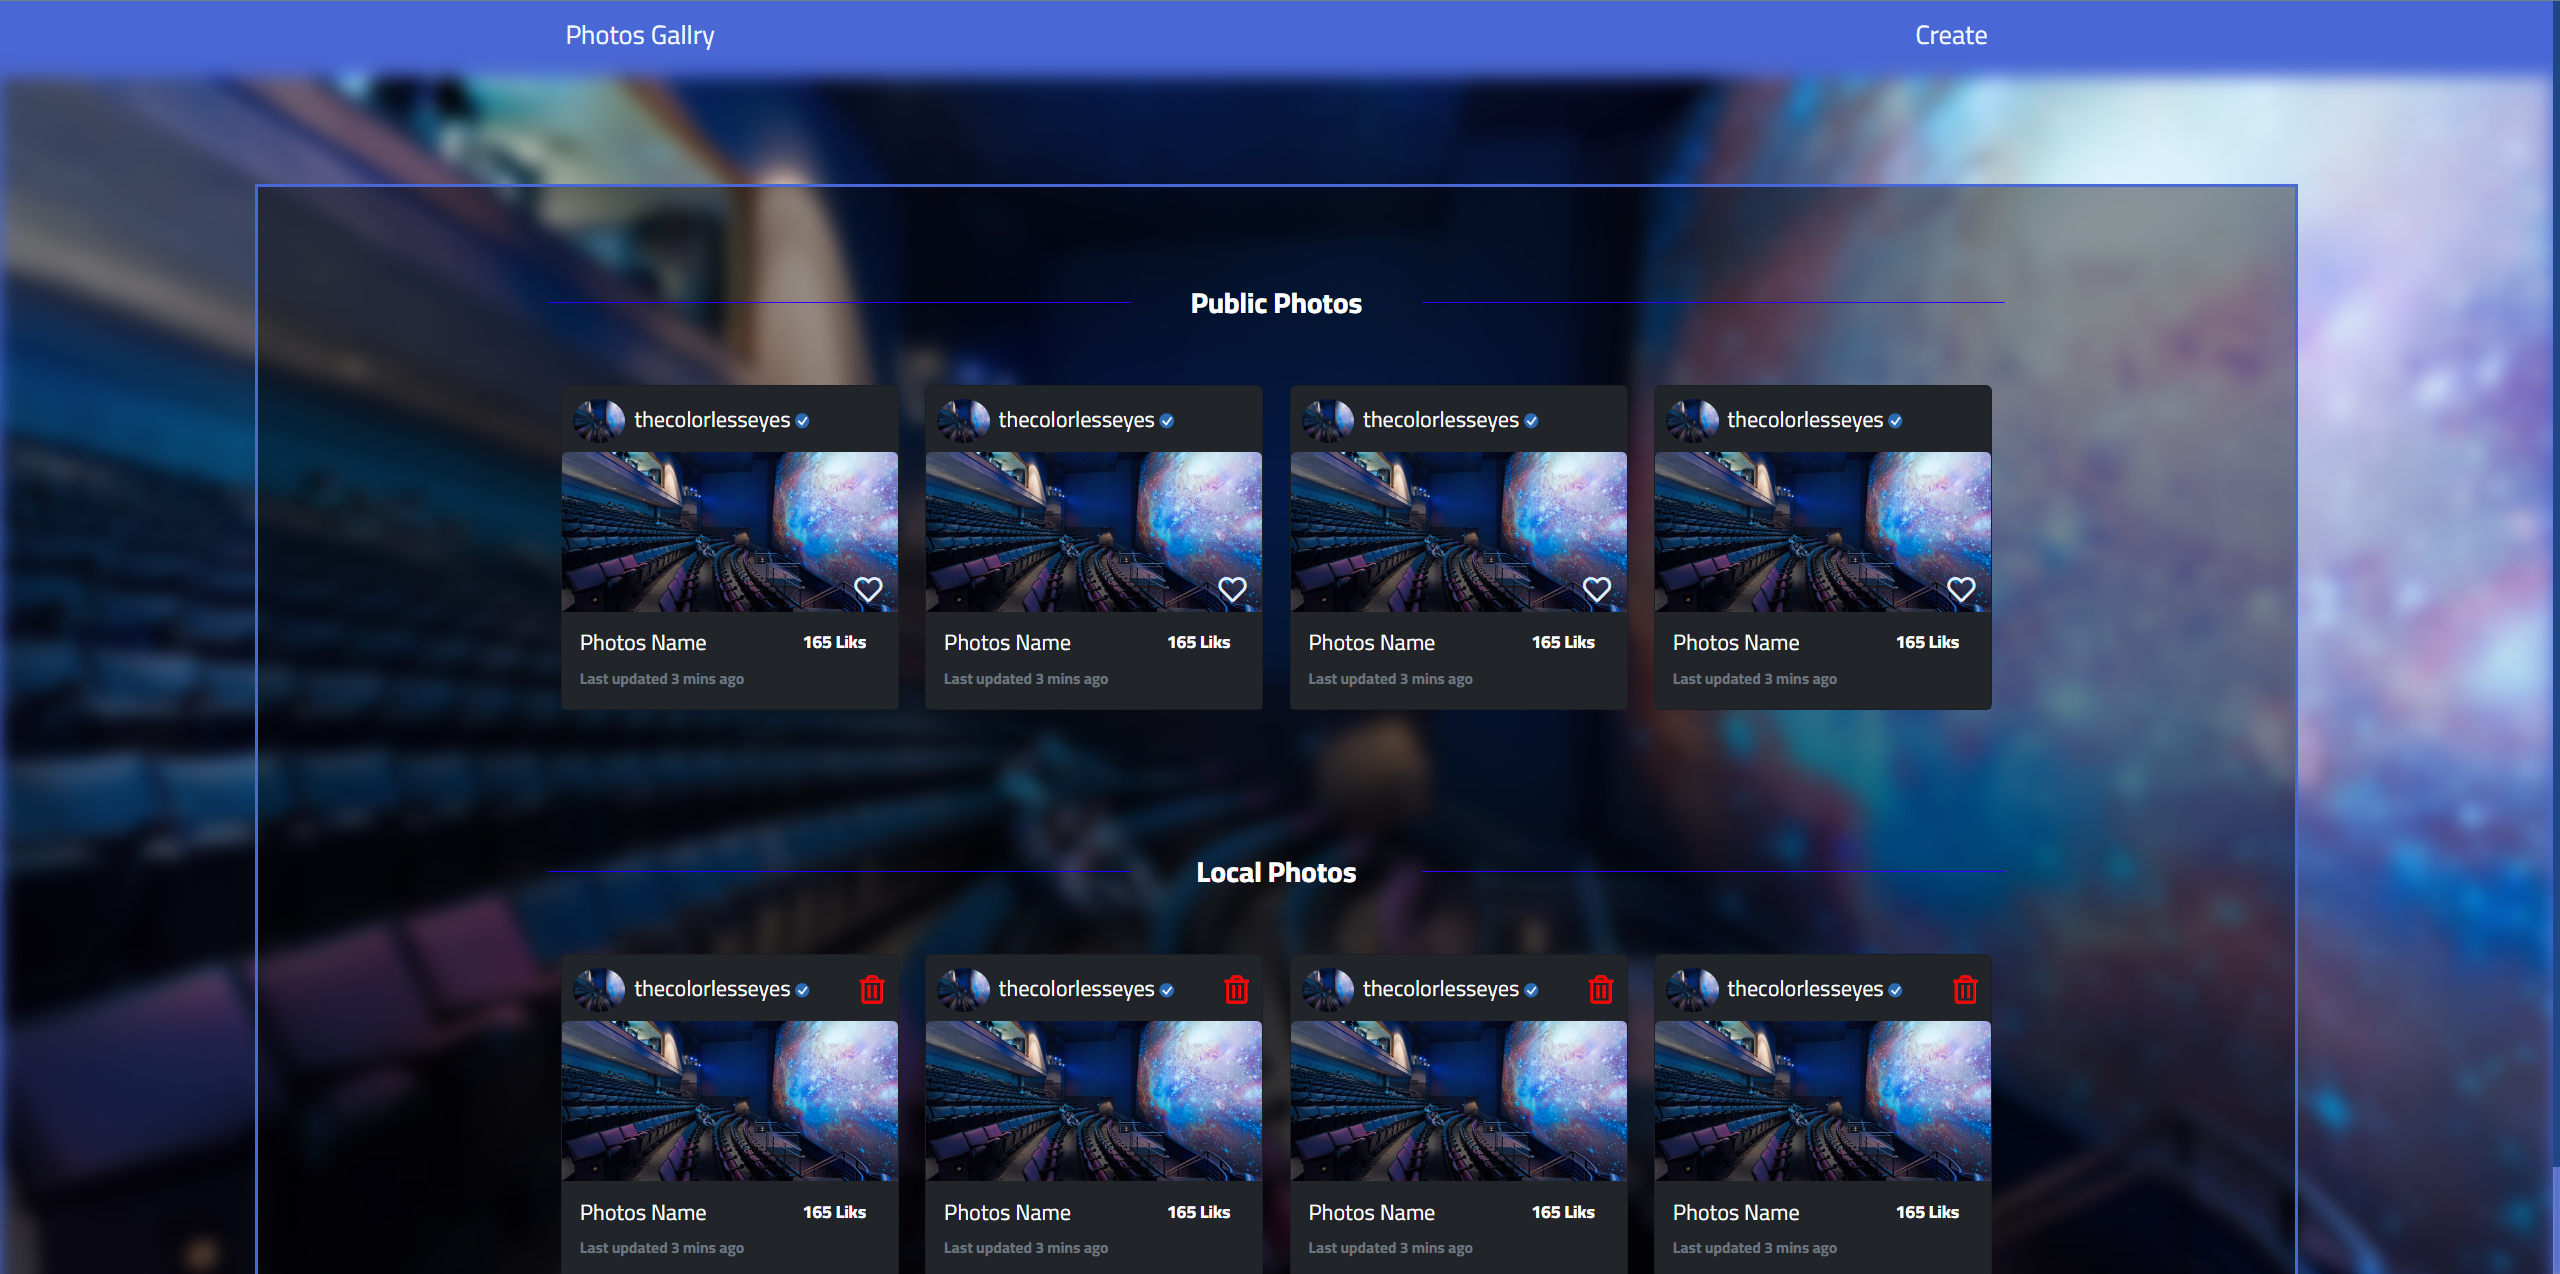
Task: Click avatar on third Local Photos card
Action: [1328, 989]
